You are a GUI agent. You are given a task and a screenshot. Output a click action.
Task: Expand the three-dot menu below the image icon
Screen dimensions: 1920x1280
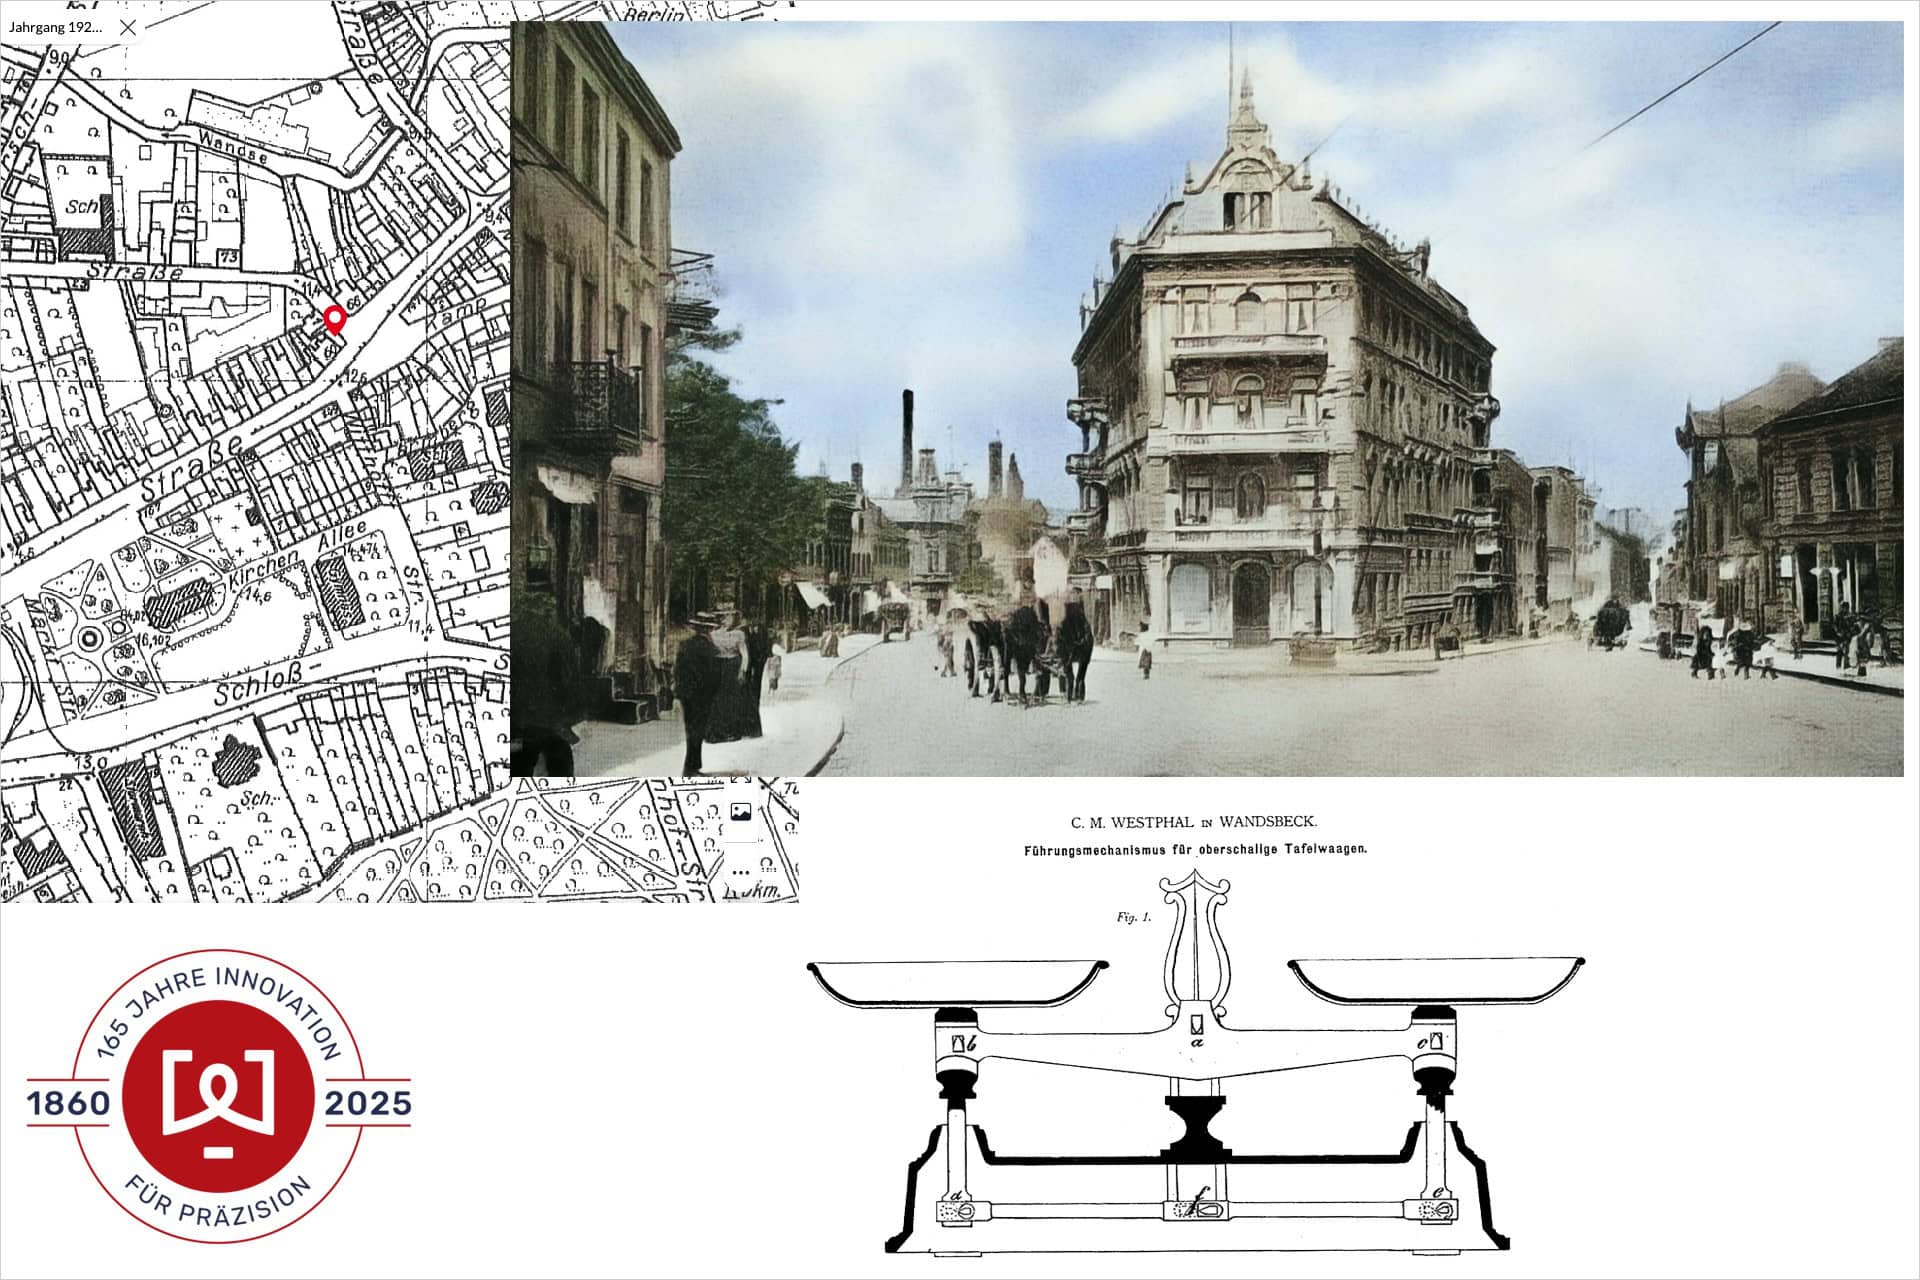point(739,875)
